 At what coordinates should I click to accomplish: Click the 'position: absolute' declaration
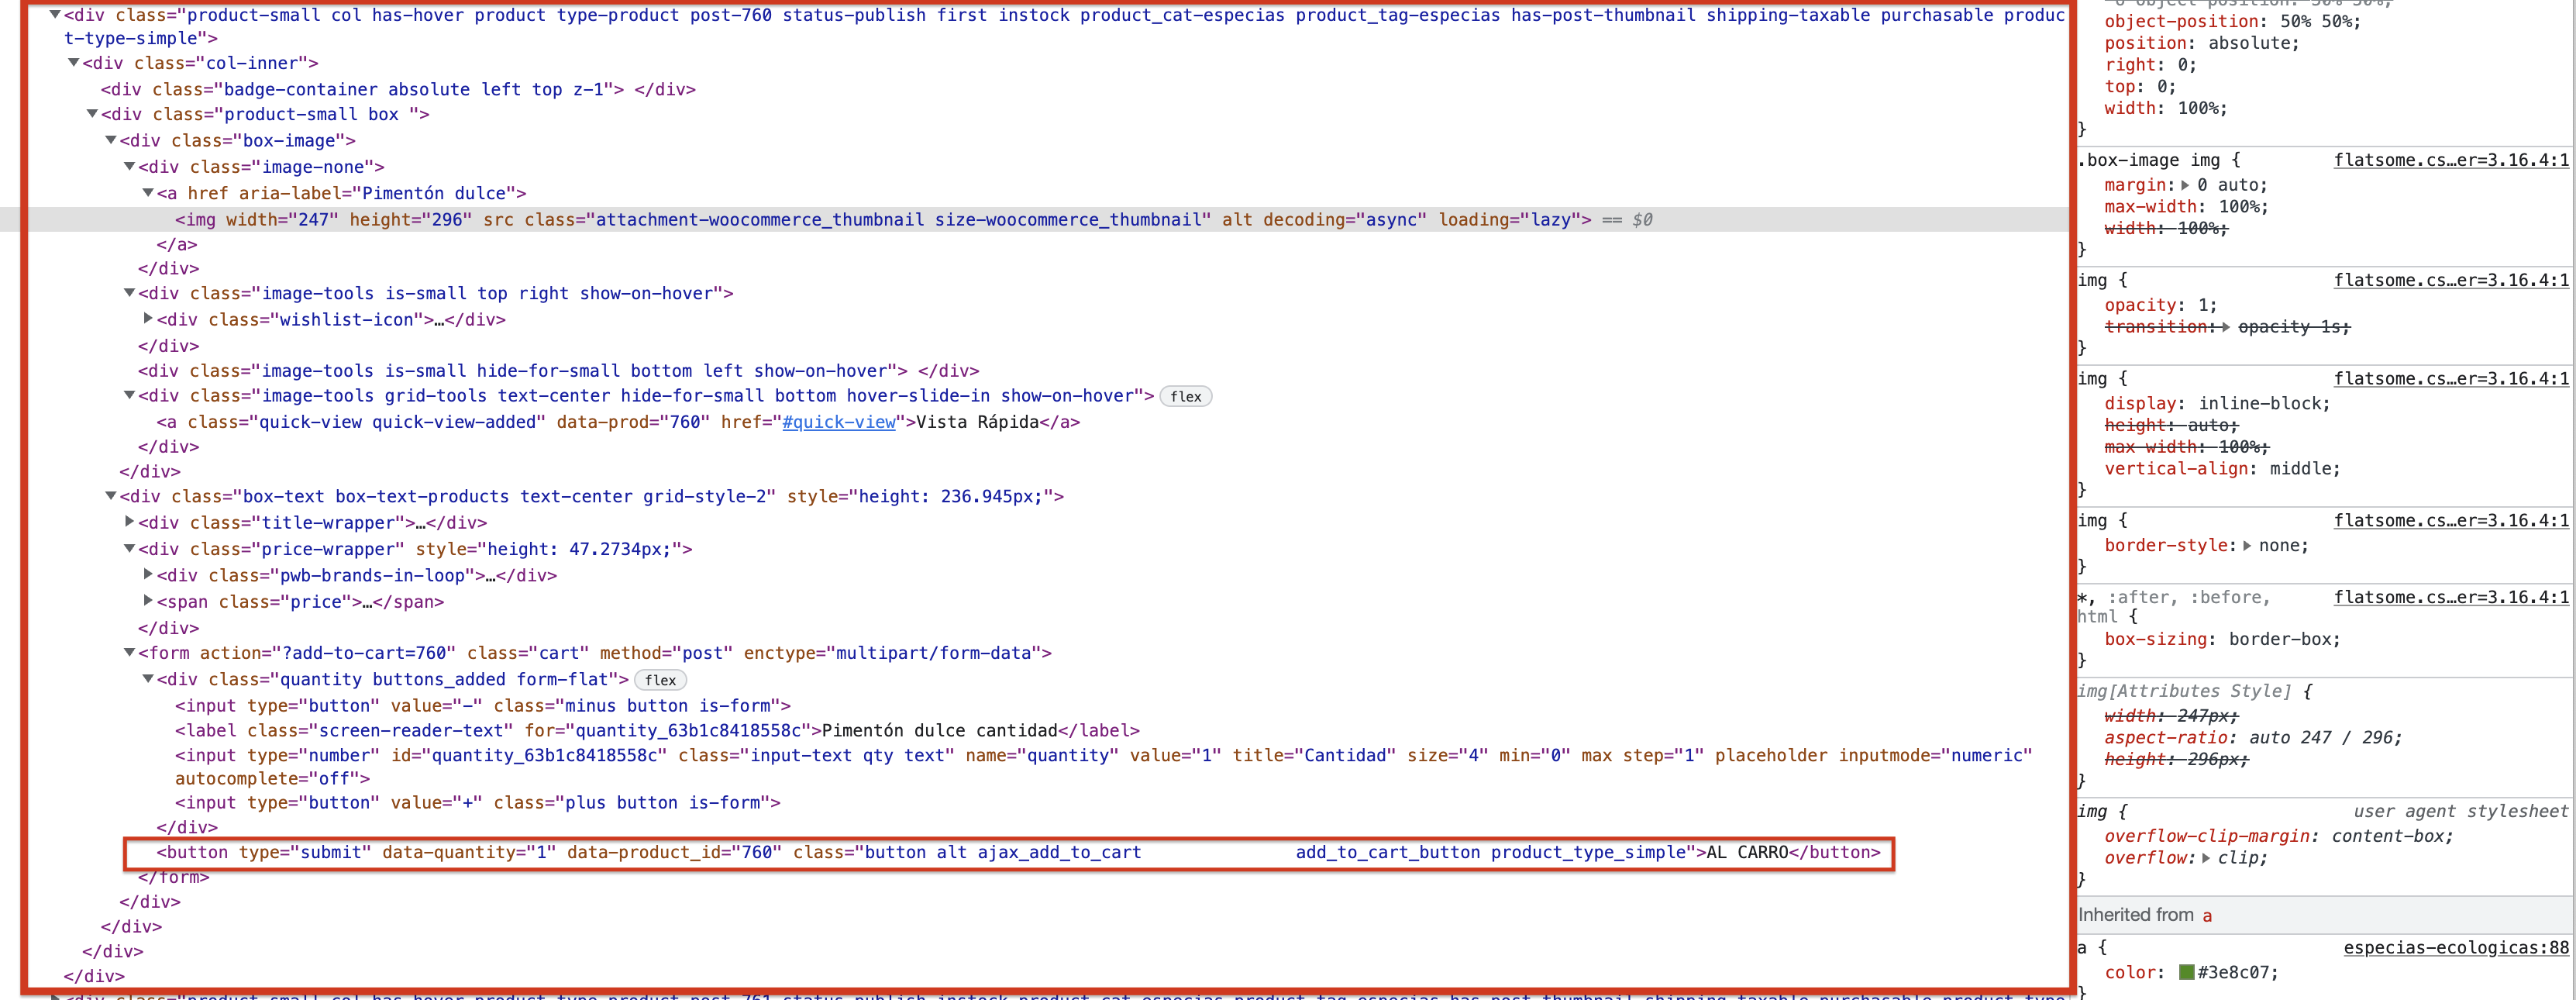pyautogui.click(x=2201, y=43)
